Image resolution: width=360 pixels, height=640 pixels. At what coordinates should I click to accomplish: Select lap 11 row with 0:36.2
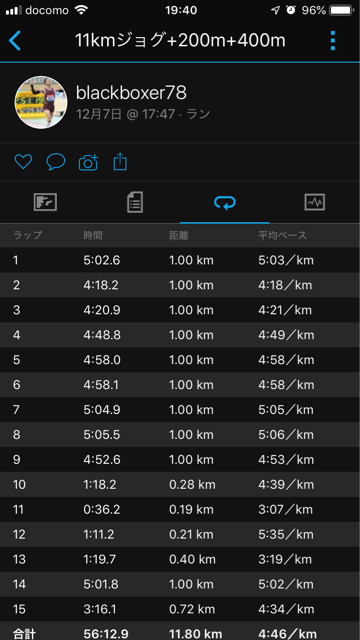(x=180, y=509)
